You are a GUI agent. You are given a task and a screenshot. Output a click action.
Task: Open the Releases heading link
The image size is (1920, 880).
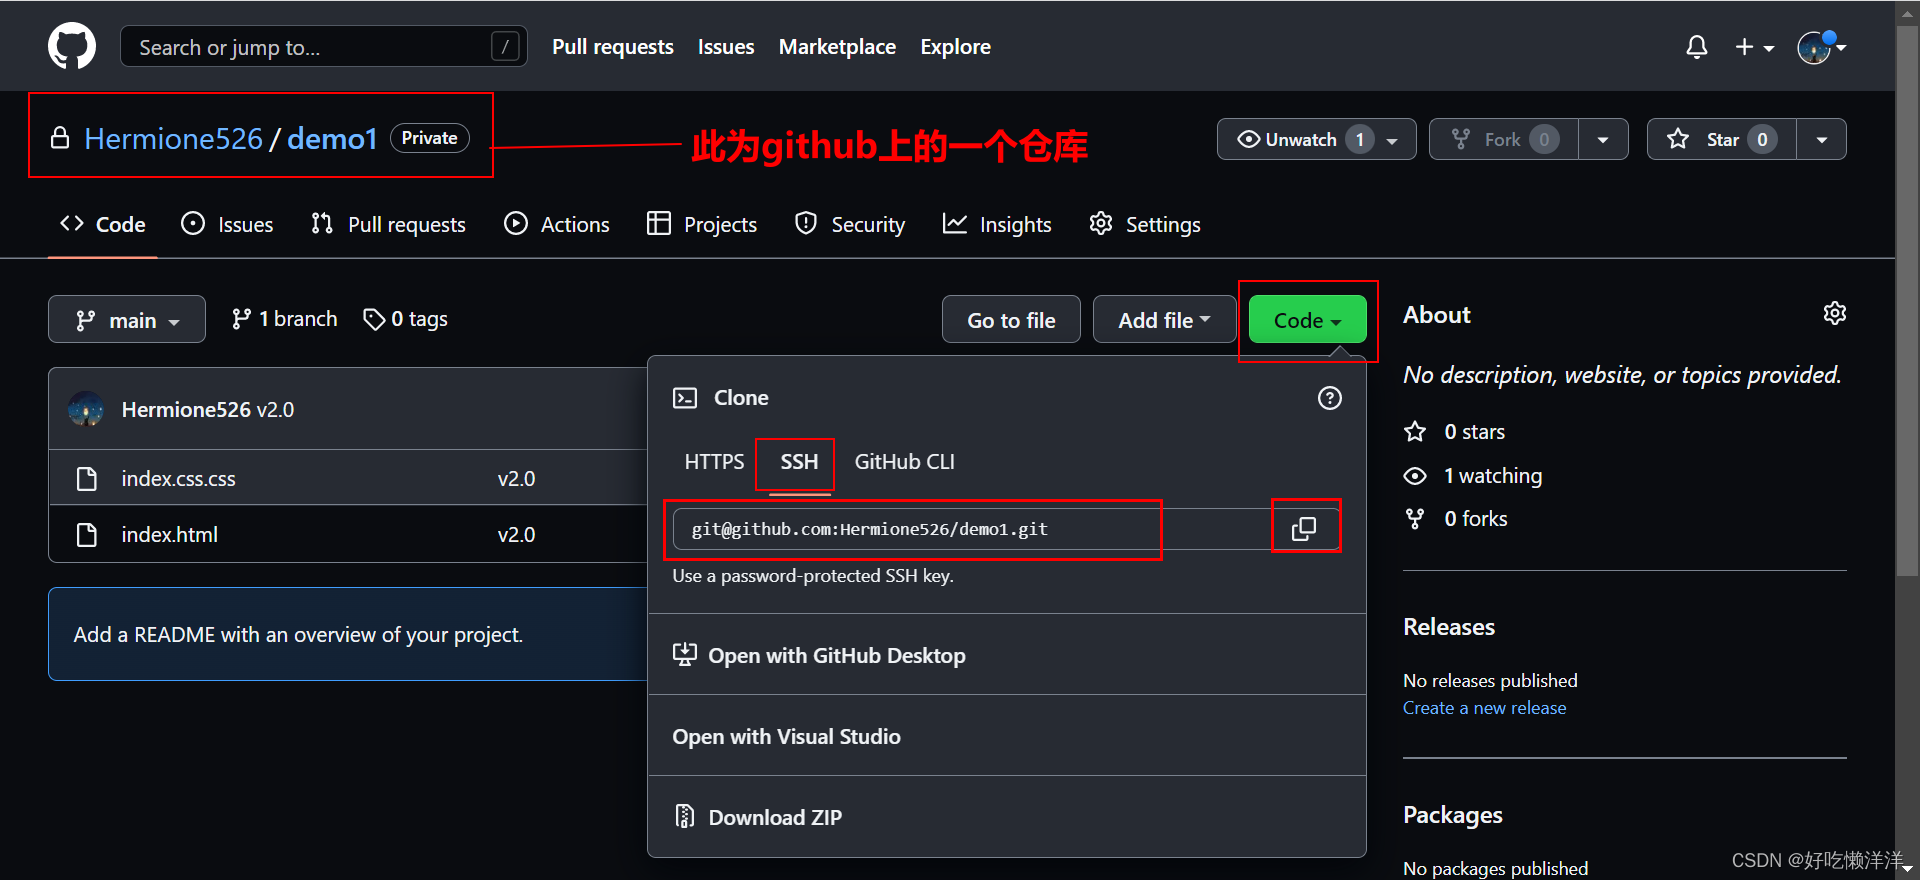[x=1448, y=627]
